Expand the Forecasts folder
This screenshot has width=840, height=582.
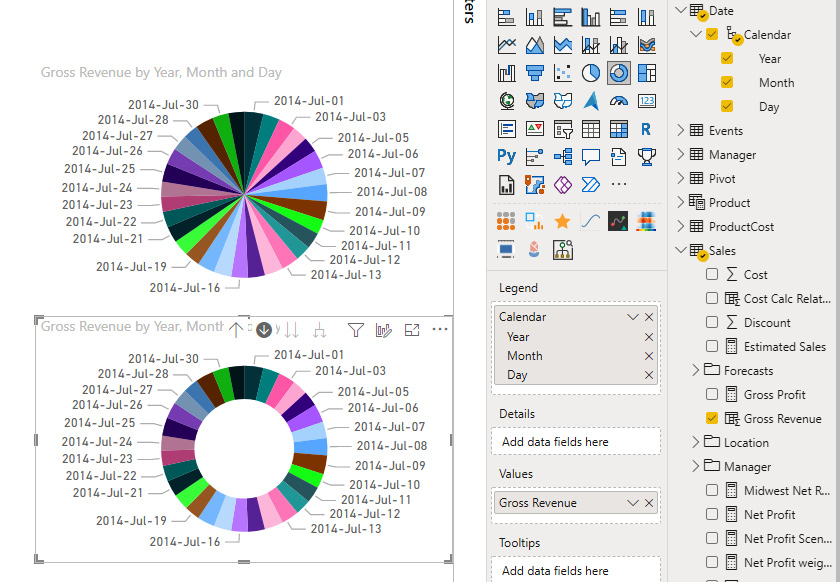coord(696,370)
